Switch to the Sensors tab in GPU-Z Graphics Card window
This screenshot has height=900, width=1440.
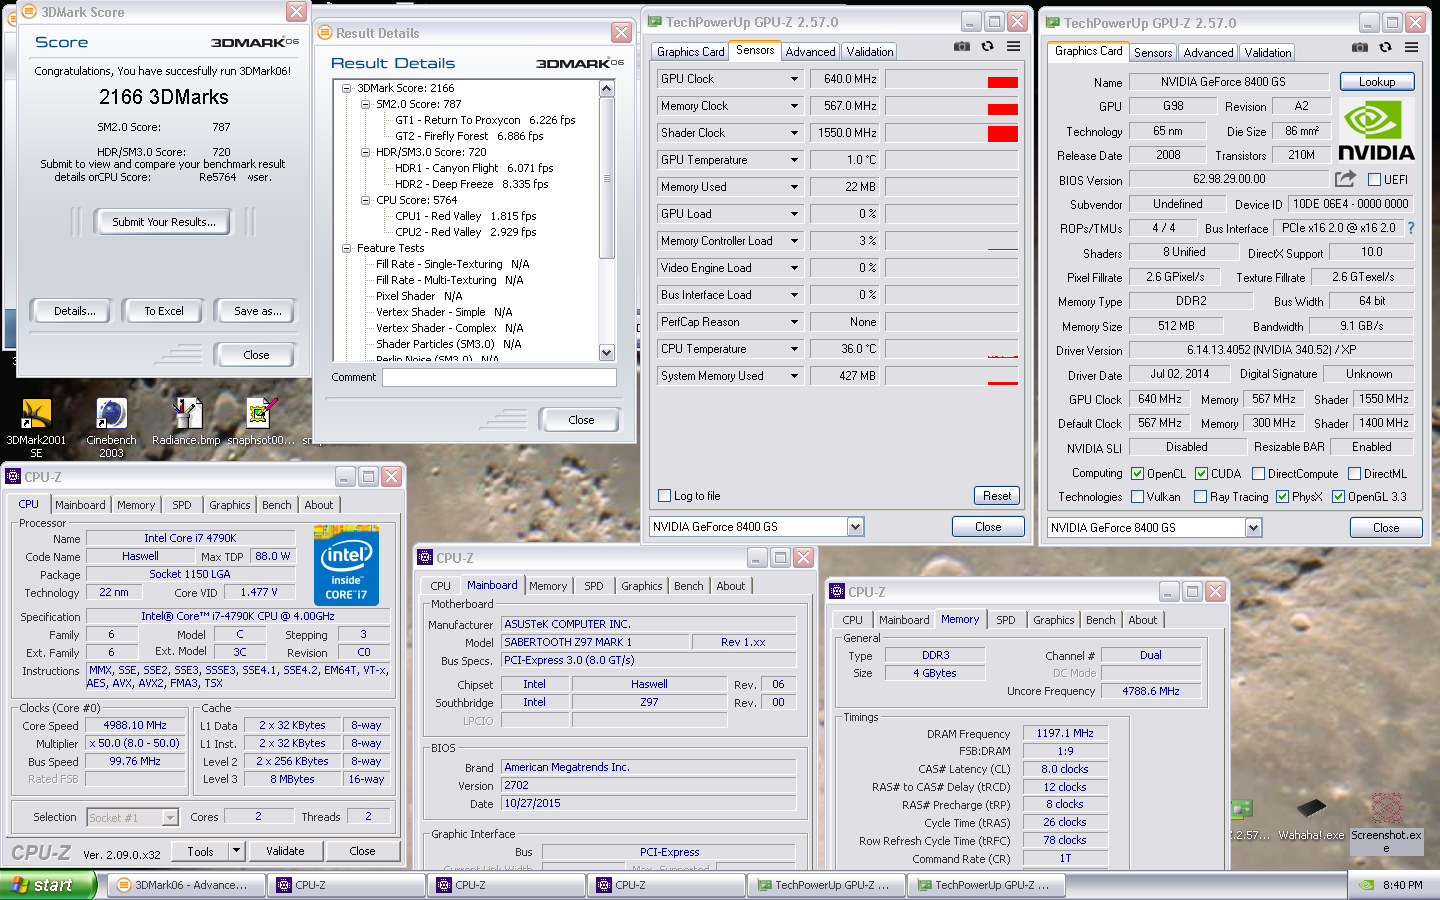click(1153, 53)
